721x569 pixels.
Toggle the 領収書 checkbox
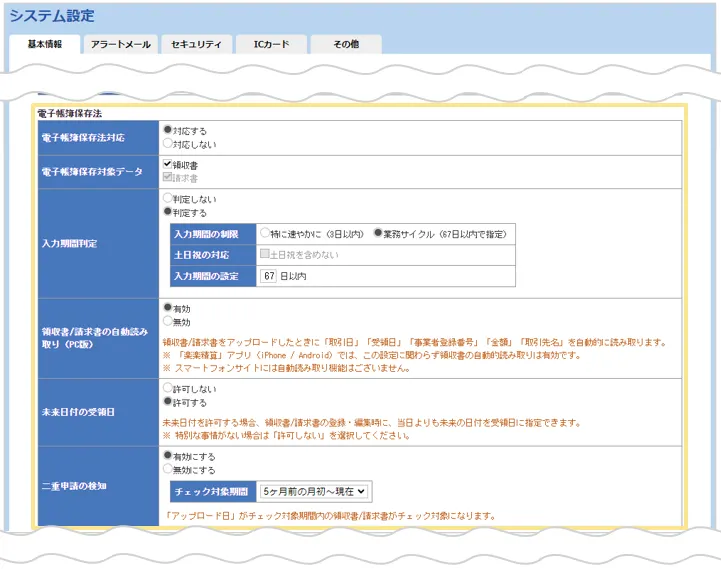pyautogui.click(x=168, y=162)
